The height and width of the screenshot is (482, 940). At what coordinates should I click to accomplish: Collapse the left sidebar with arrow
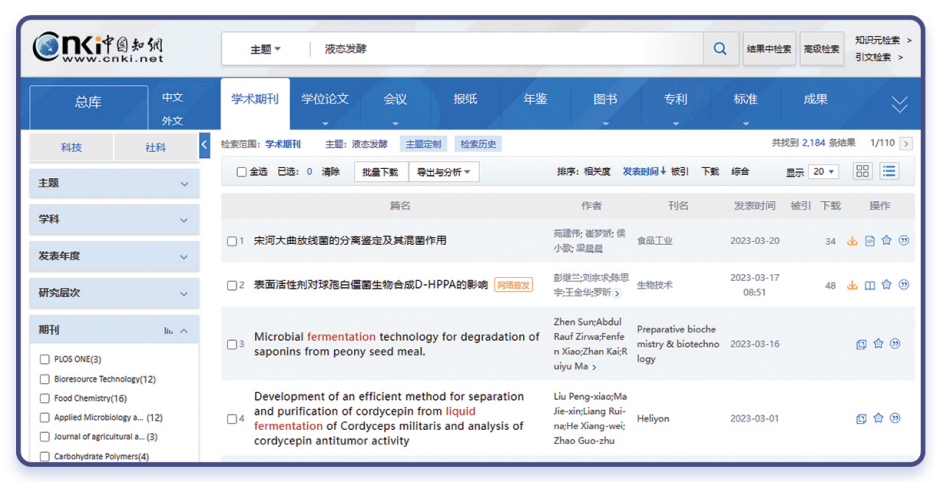coord(204,144)
